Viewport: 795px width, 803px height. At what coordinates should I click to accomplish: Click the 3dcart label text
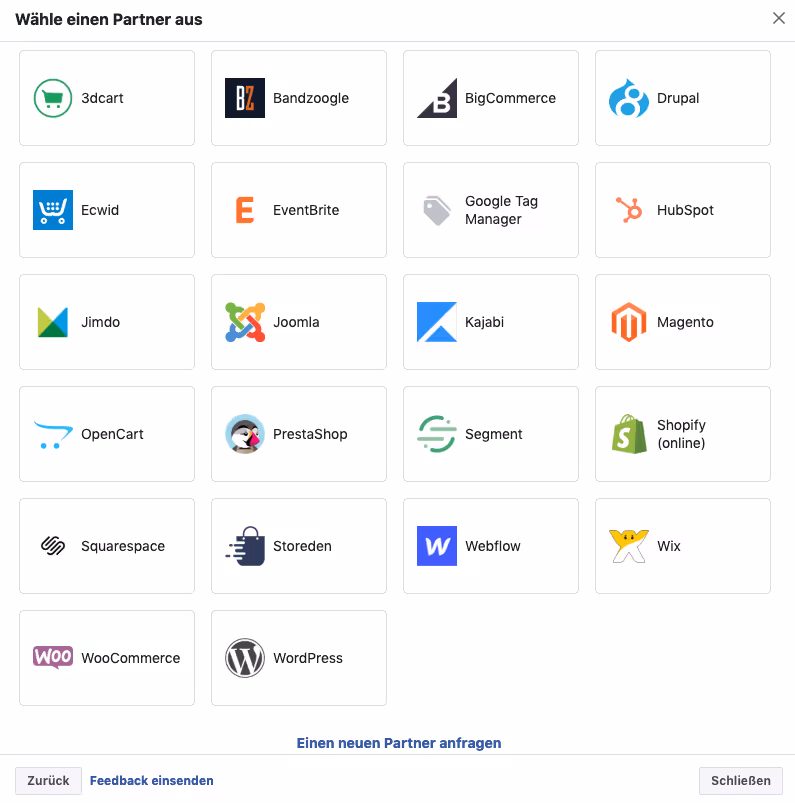pos(102,98)
